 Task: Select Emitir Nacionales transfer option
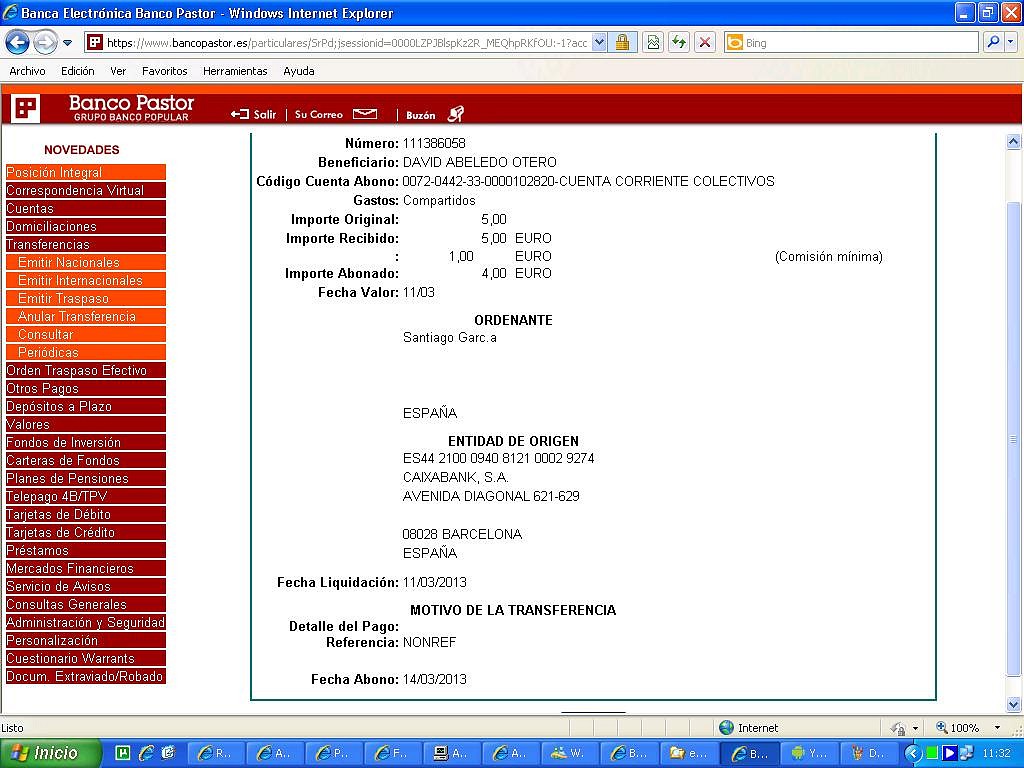86,262
